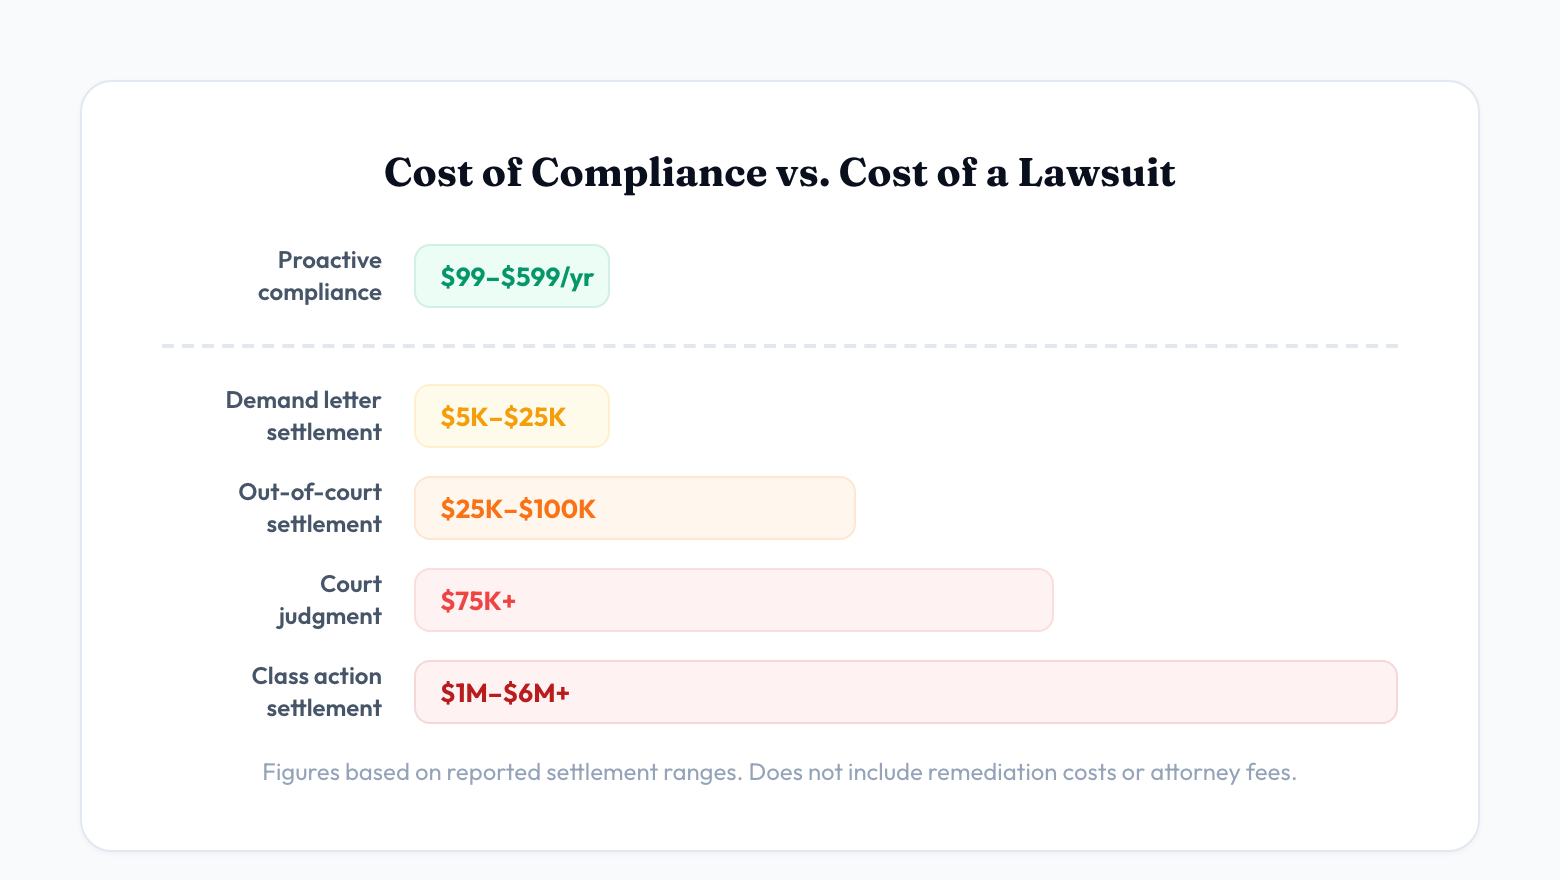Click the "Class action settlement" label
Screen dimensions: 1560x880
(x=317, y=692)
